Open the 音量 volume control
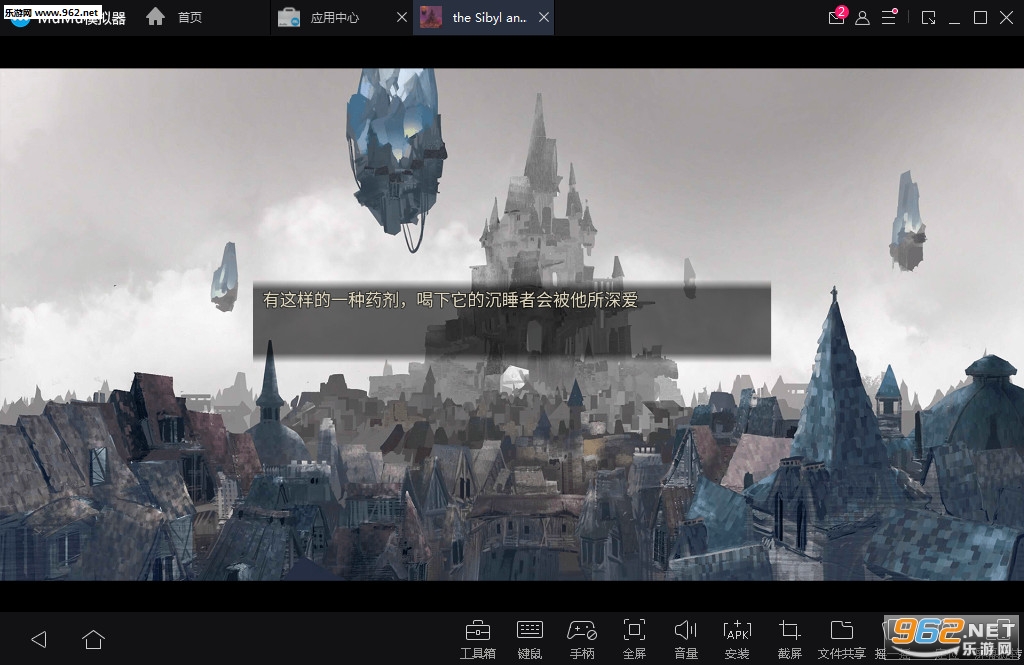The height and width of the screenshot is (665, 1024). (x=686, y=638)
